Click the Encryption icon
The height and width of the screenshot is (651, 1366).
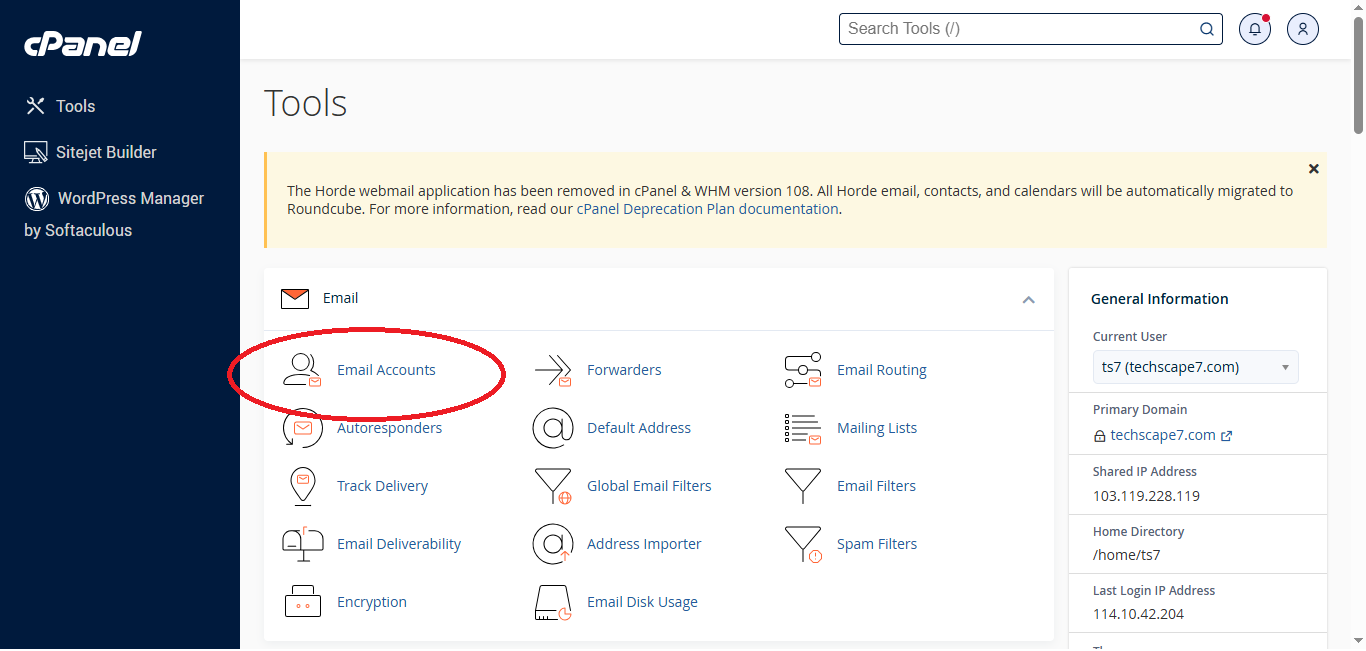(302, 601)
